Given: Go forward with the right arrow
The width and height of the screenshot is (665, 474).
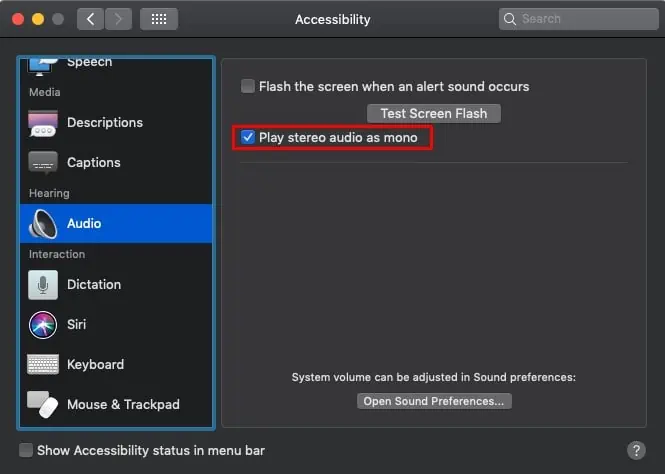Looking at the screenshot, I should coord(118,19).
